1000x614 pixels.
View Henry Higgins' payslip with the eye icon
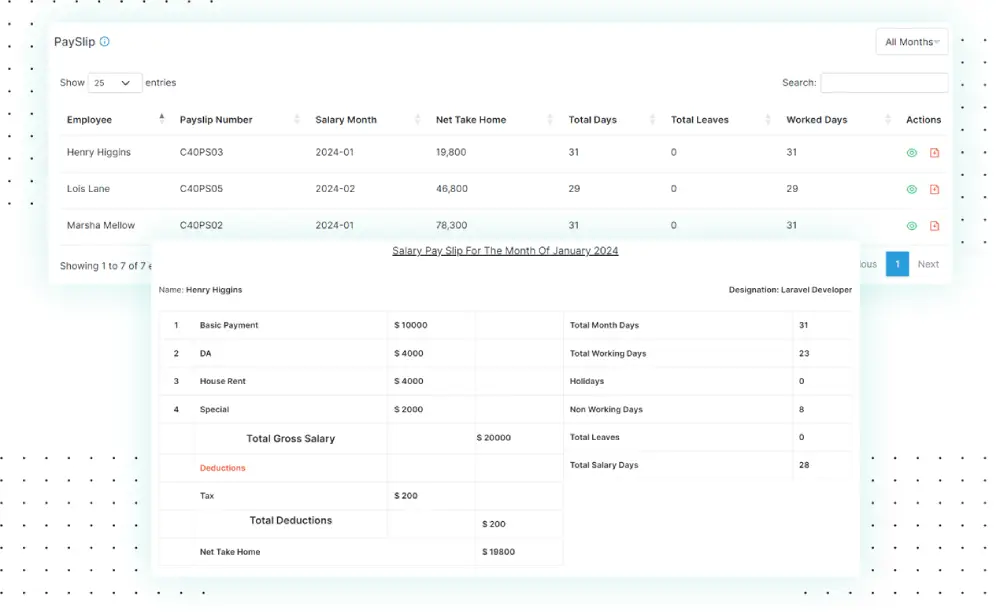tap(913, 152)
